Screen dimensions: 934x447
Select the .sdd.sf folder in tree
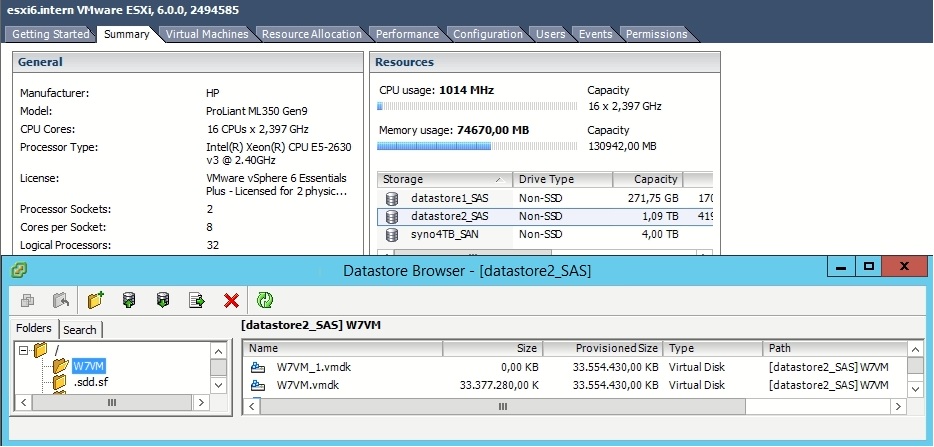coord(91,382)
